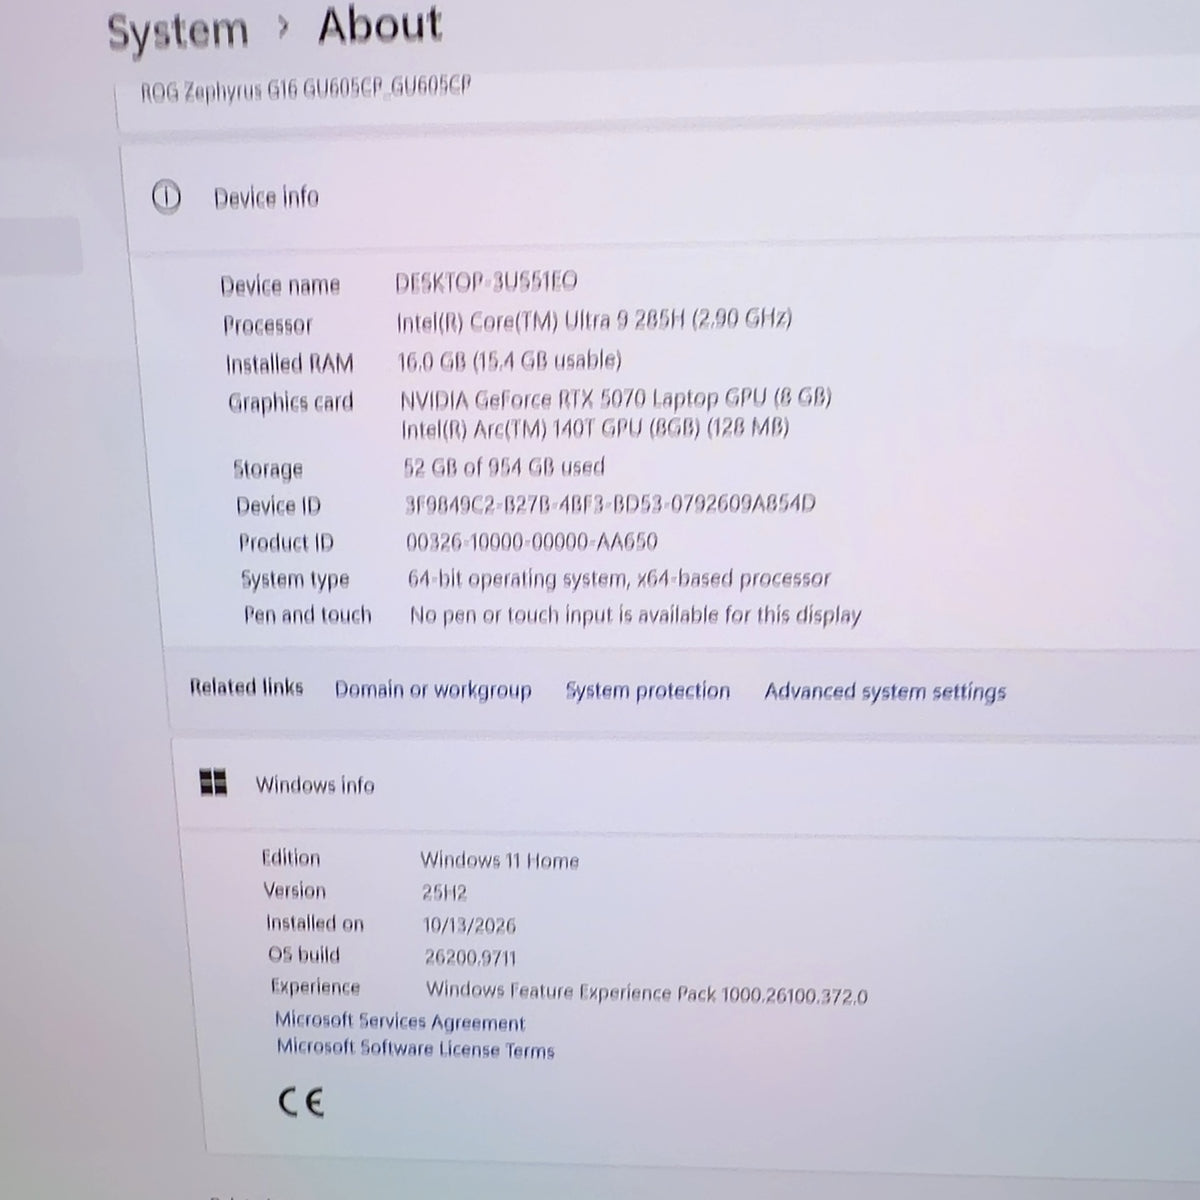Click the Experience label
This screenshot has width=1200, height=1200.
pos(315,987)
